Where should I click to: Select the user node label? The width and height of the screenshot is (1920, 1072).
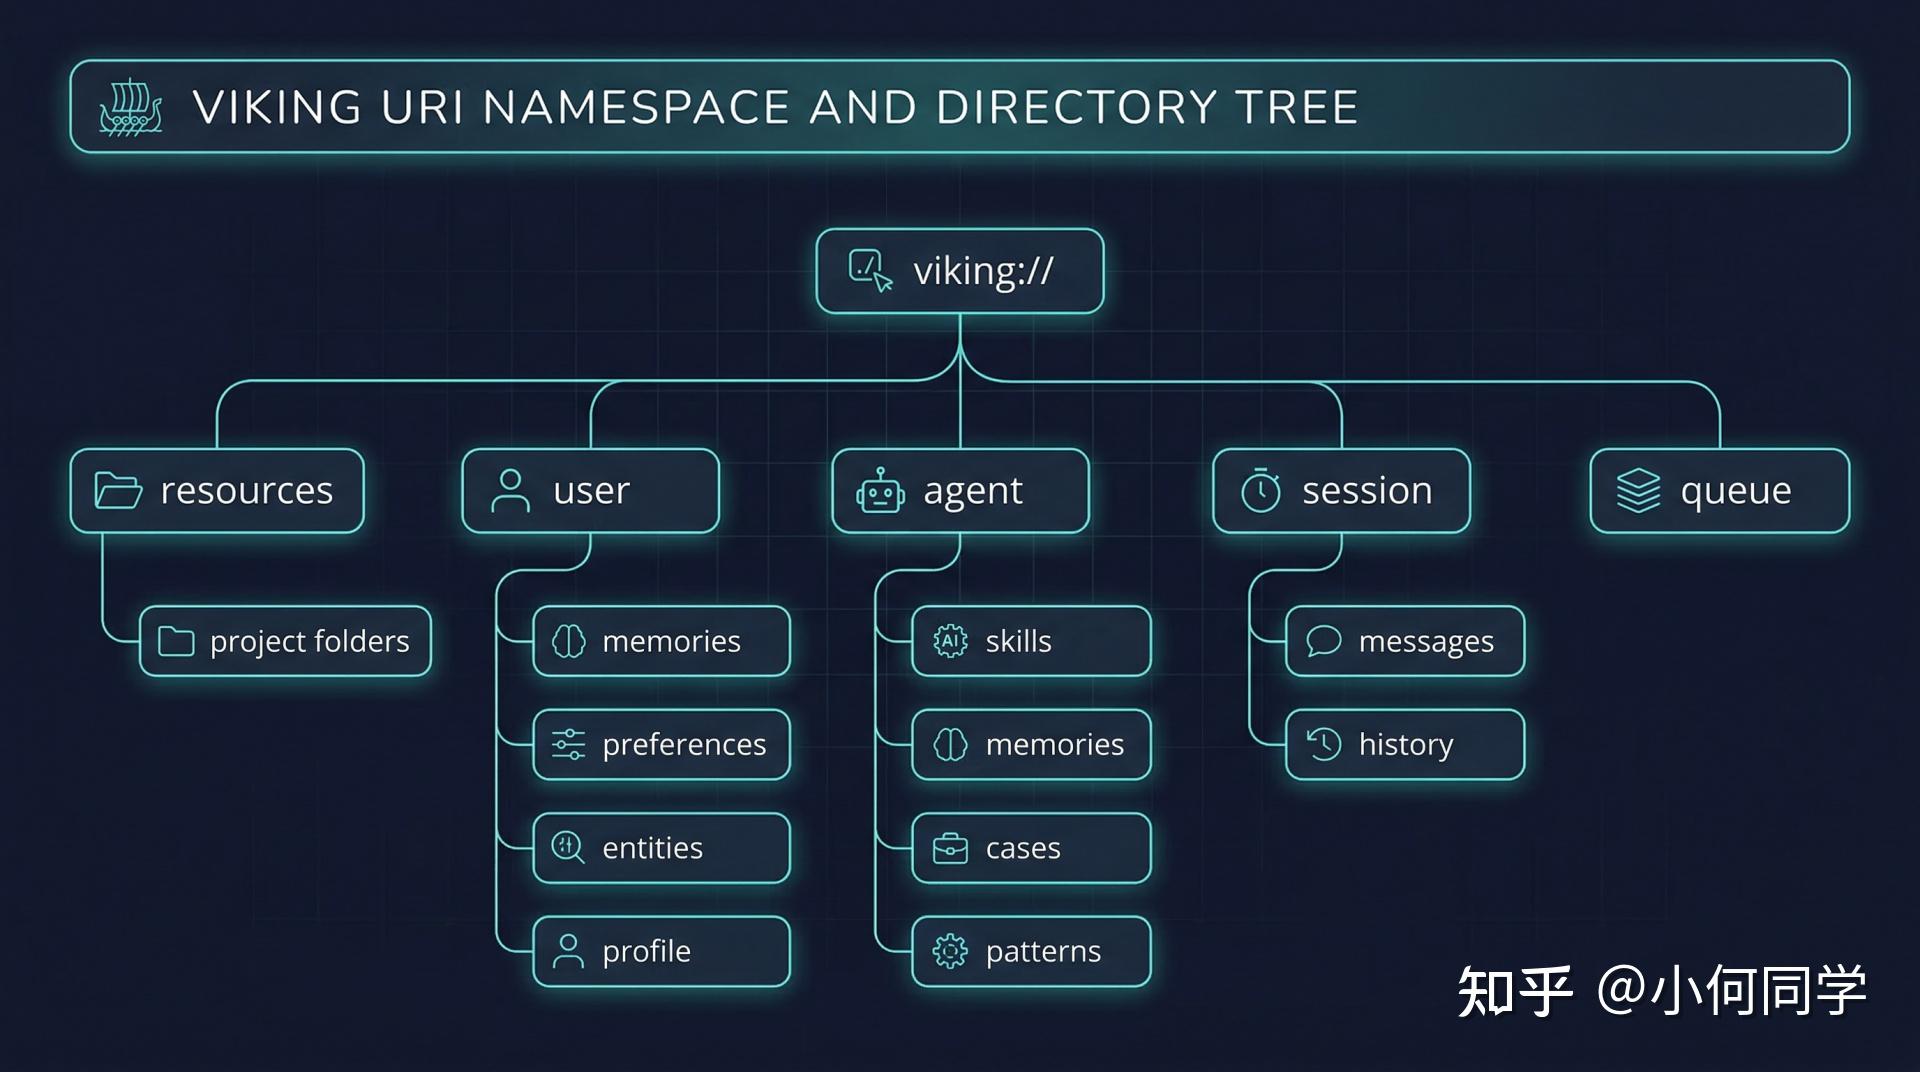click(x=591, y=491)
